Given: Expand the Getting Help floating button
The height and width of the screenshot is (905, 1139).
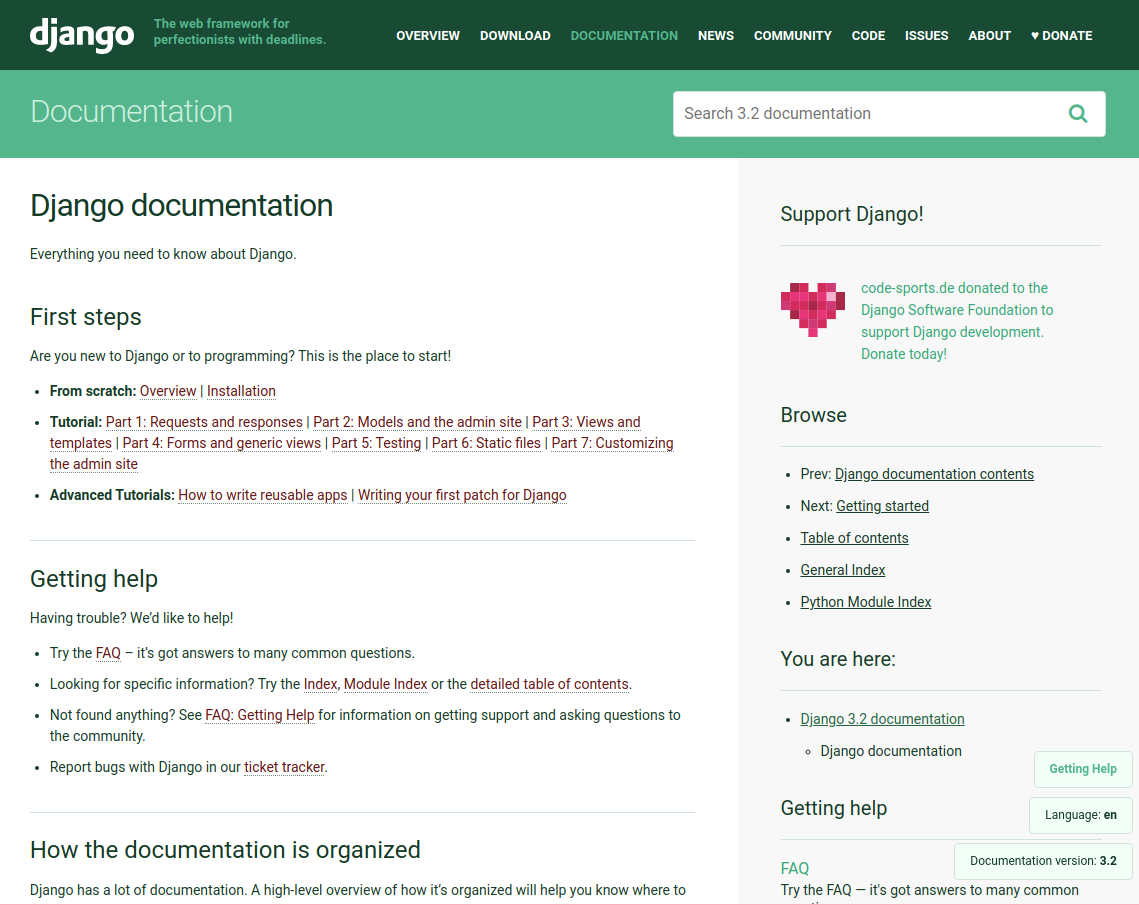Looking at the screenshot, I should pyautogui.click(x=1082, y=769).
